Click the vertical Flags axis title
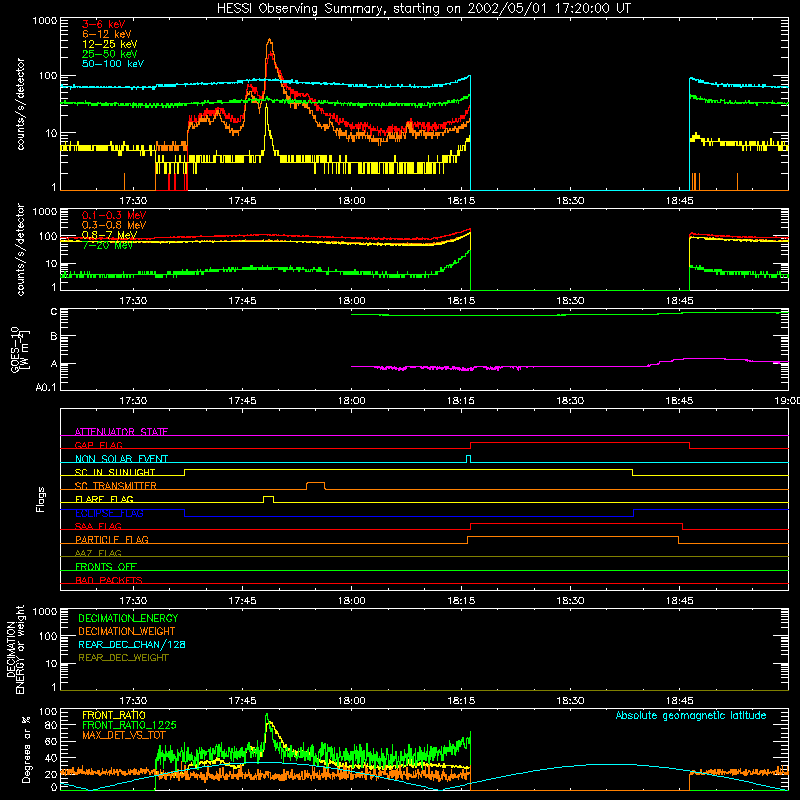Screen dimensions: 800x800 41,500
